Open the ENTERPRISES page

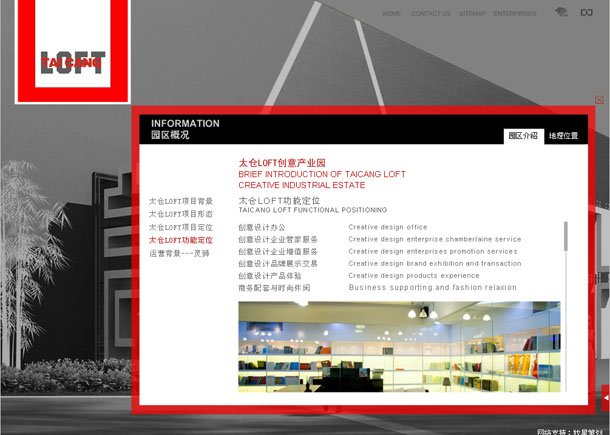click(515, 14)
